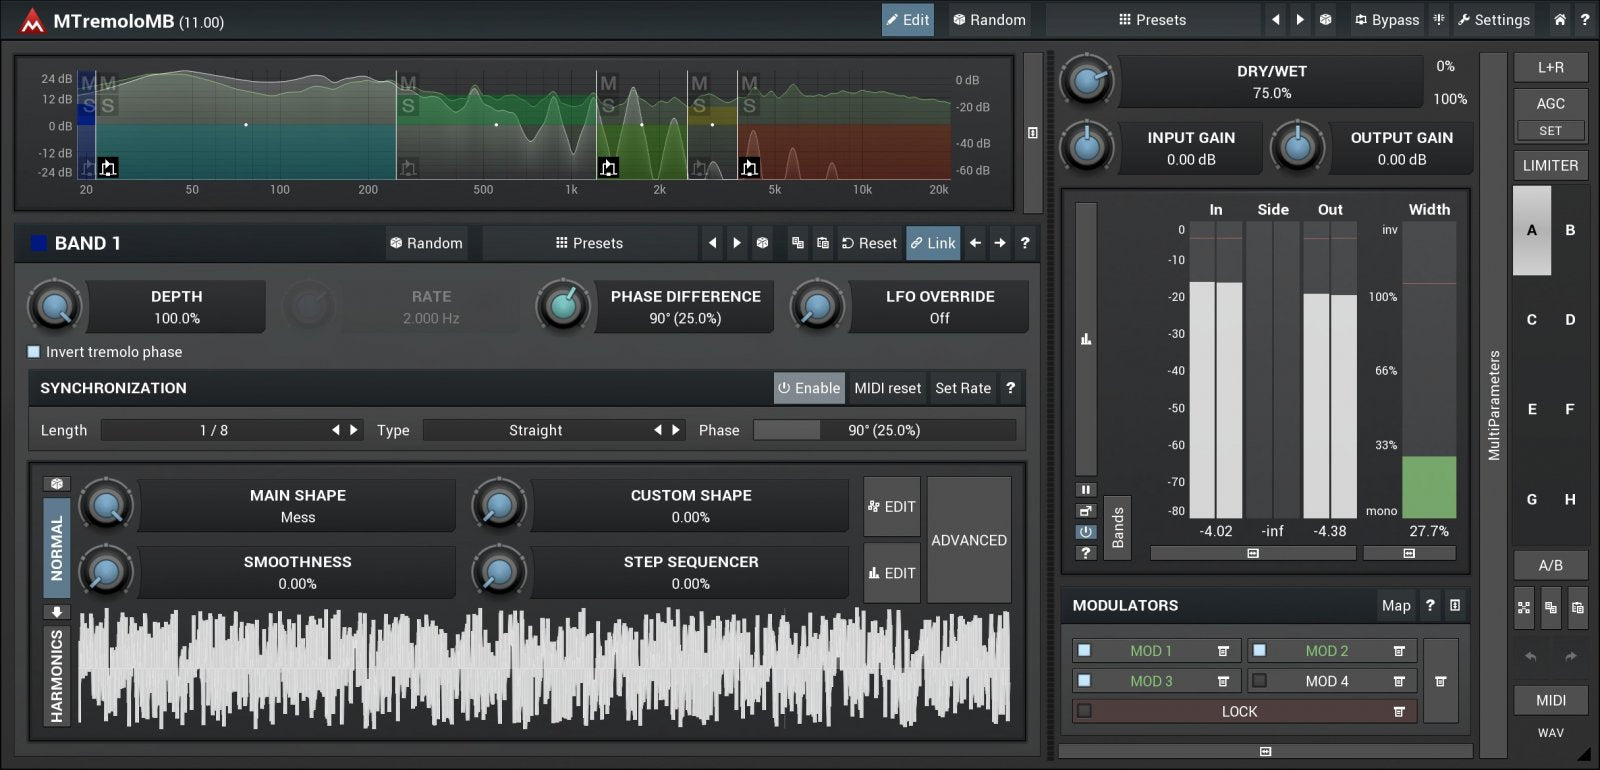This screenshot has width=1600, height=770.
Task: Open the Step Sequencer EDIT button
Action: click(x=891, y=573)
